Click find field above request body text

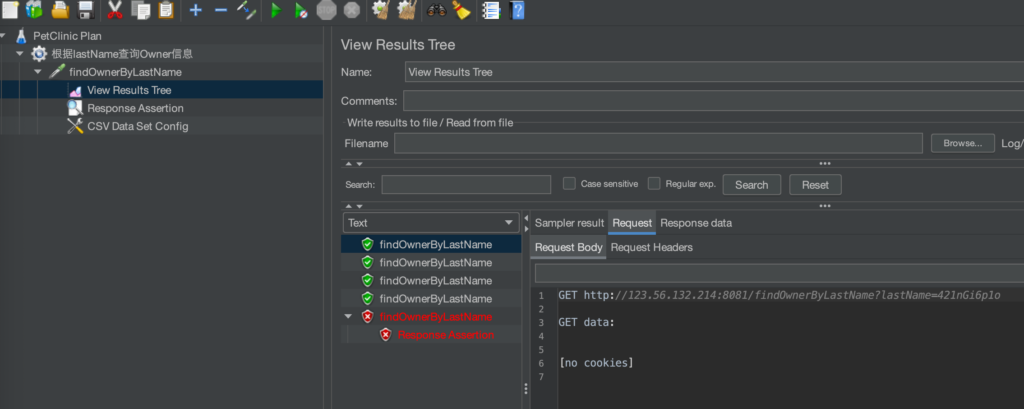779,273
